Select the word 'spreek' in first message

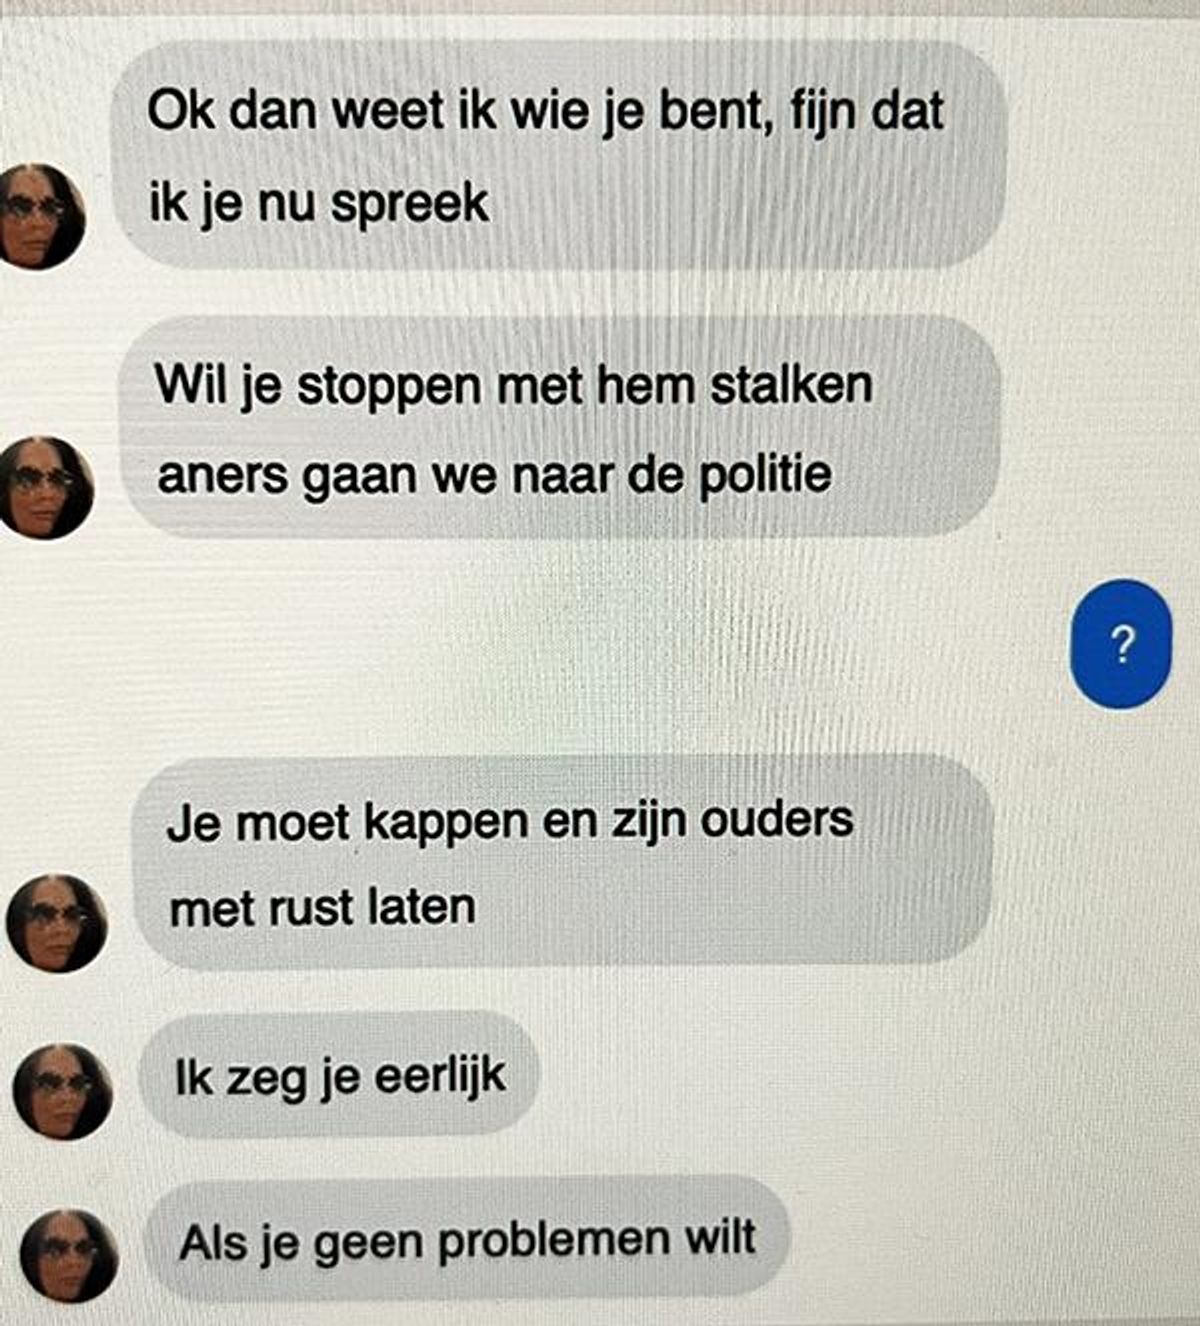410,205
